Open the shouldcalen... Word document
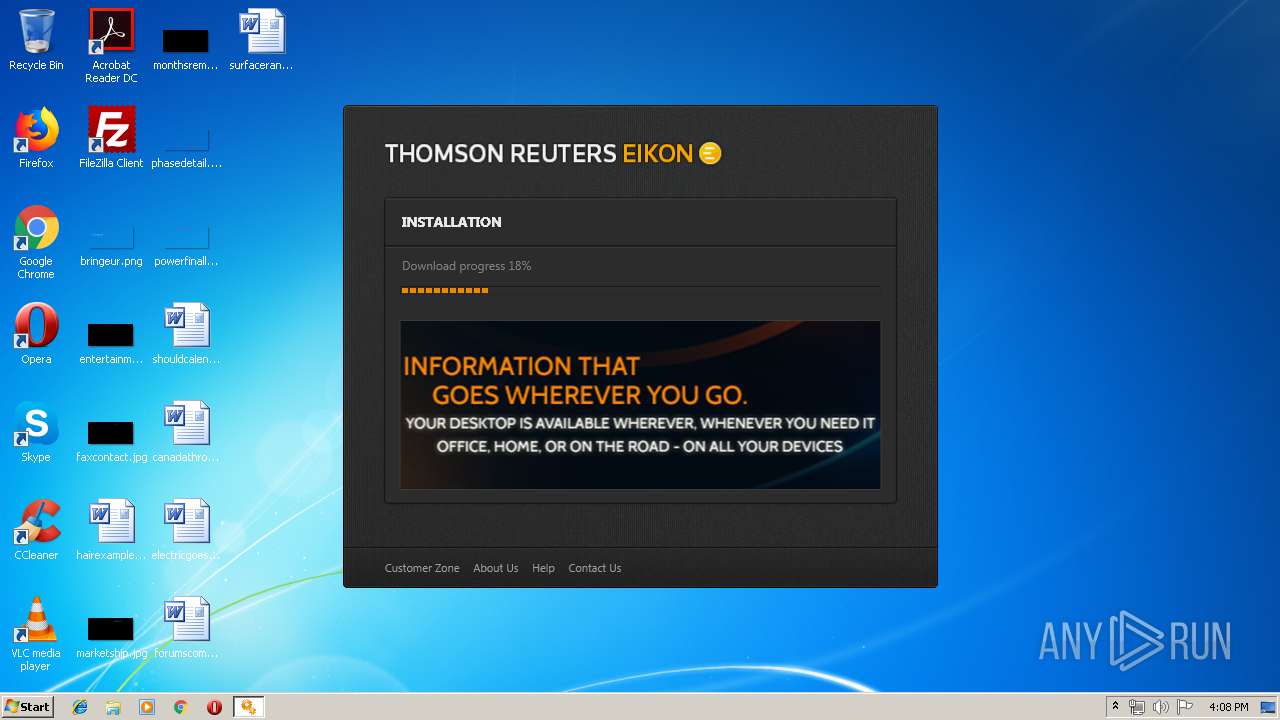The height and width of the screenshot is (720, 1280). [186, 334]
